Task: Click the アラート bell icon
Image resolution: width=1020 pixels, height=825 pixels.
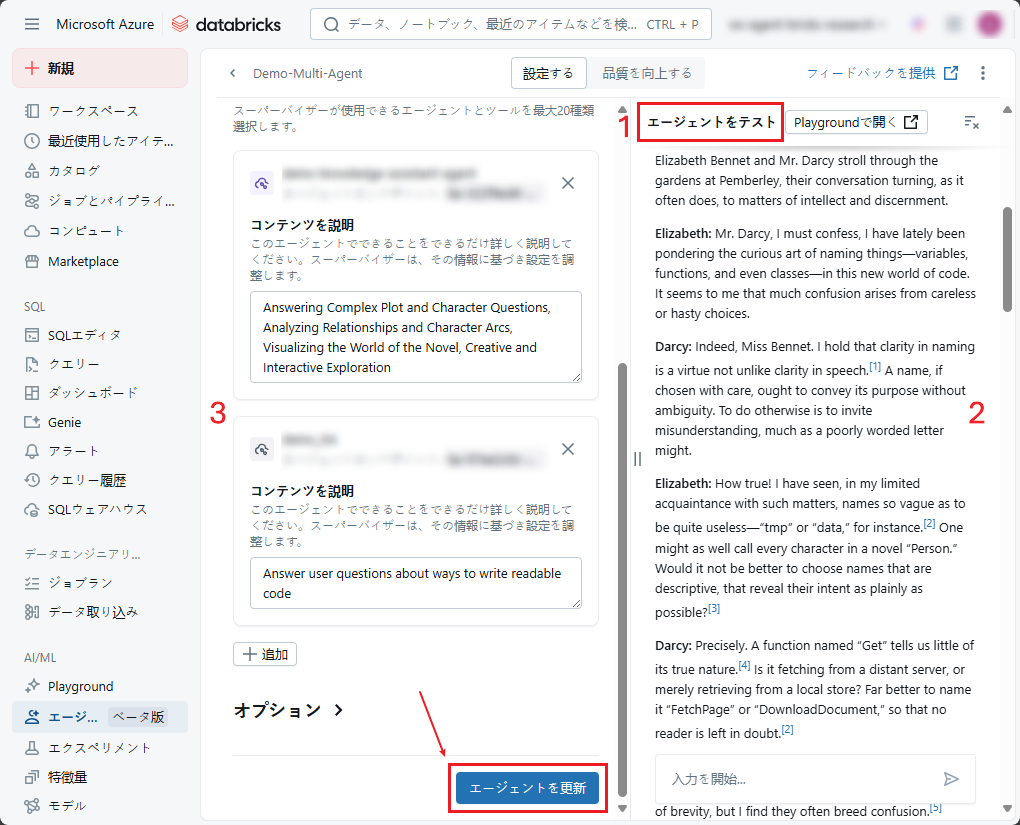Action: [x=32, y=451]
